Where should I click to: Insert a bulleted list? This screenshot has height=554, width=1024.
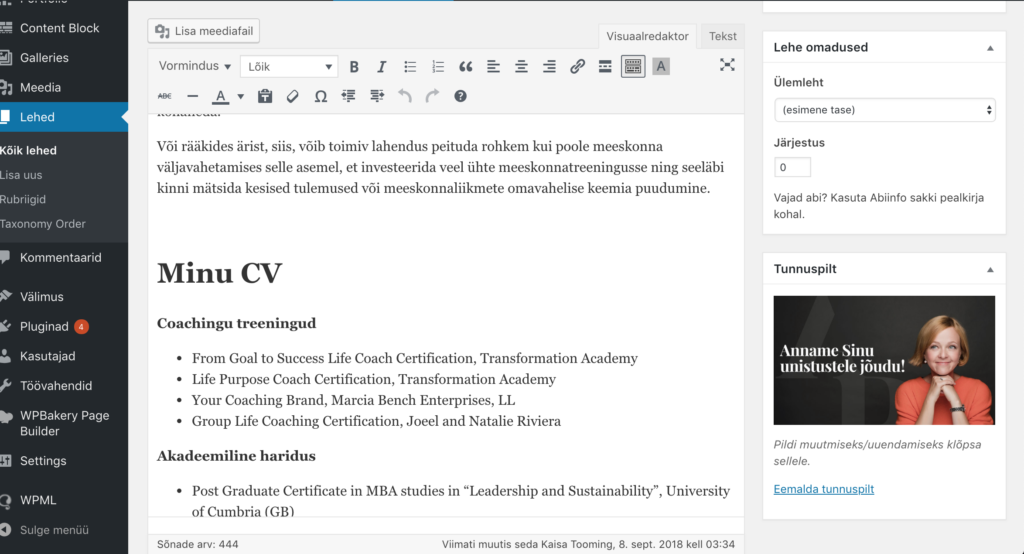[410, 67]
